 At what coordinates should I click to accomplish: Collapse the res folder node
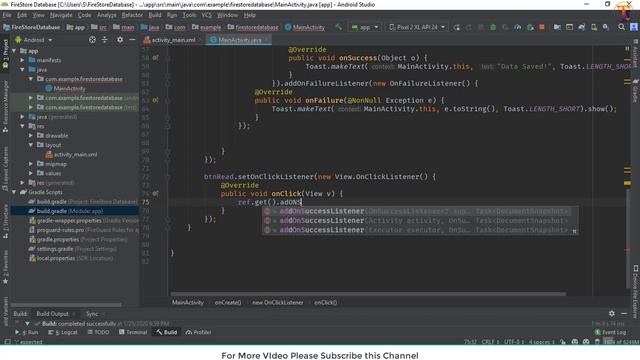22,126
